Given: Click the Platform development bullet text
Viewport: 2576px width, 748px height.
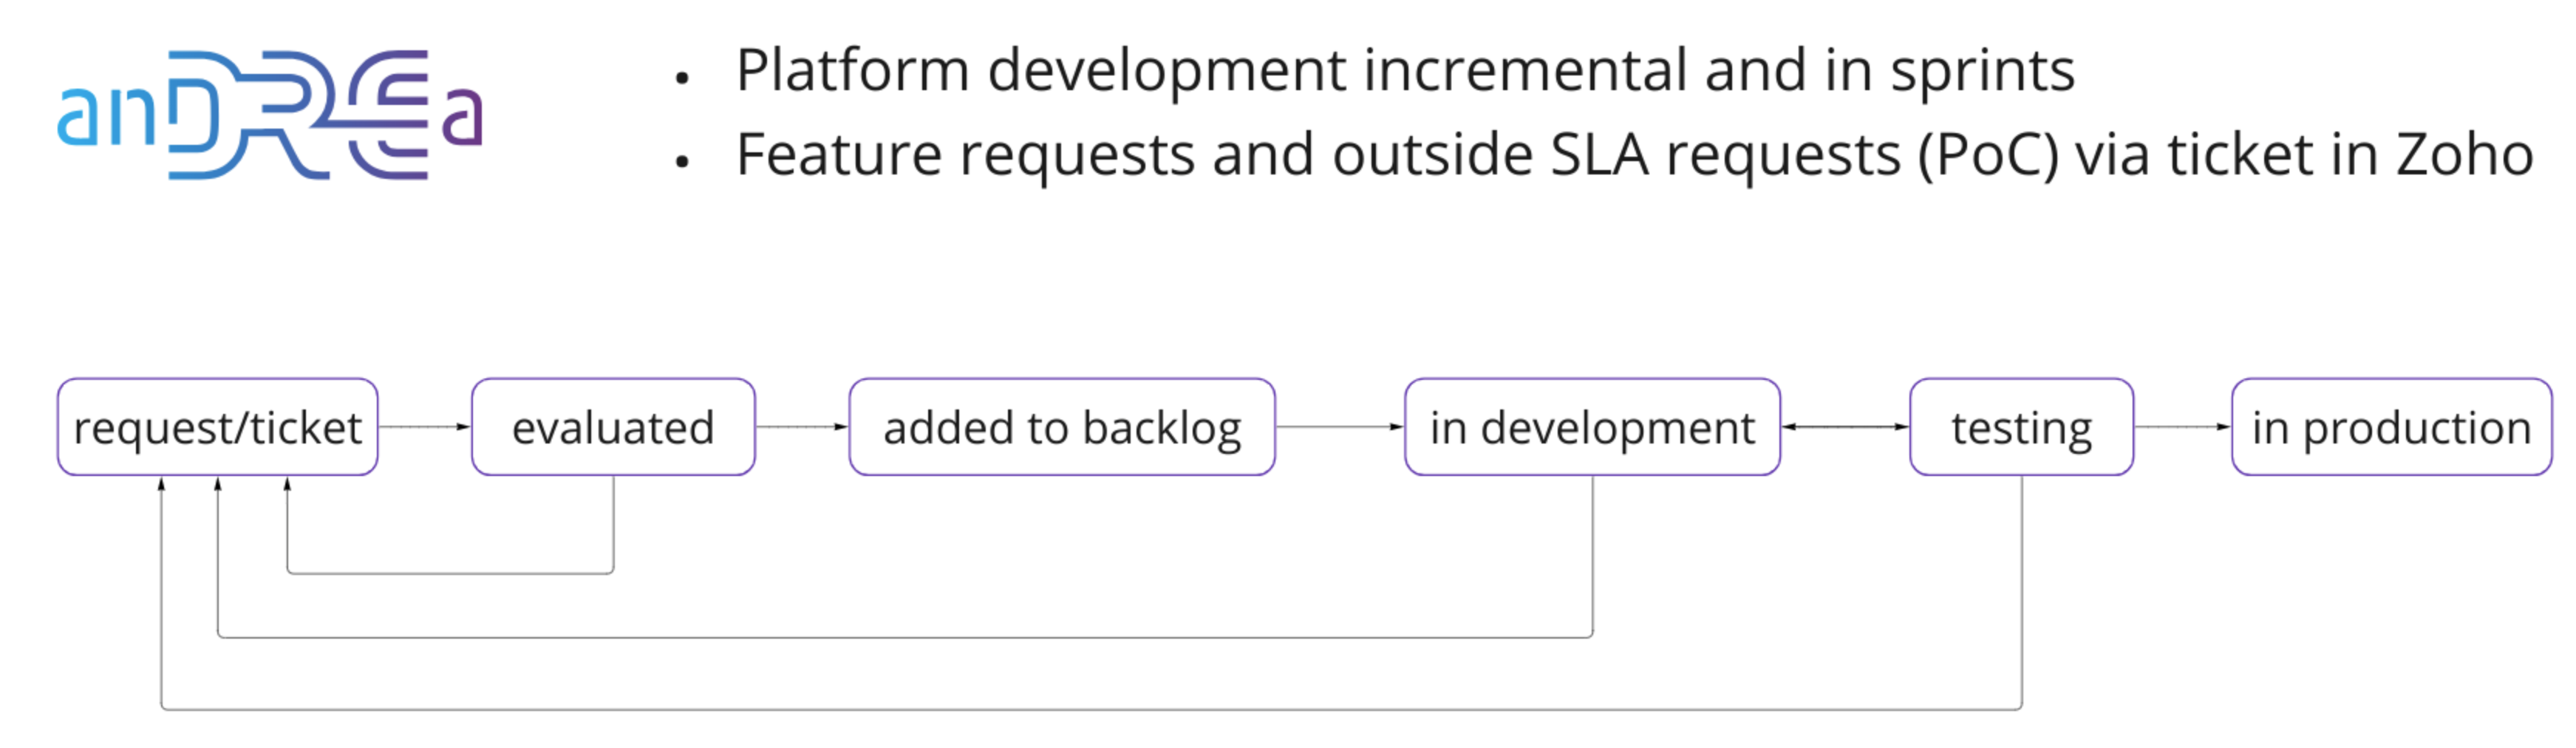Looking at the screenshot, I should pyautogui.click(x=1405, y=70).
